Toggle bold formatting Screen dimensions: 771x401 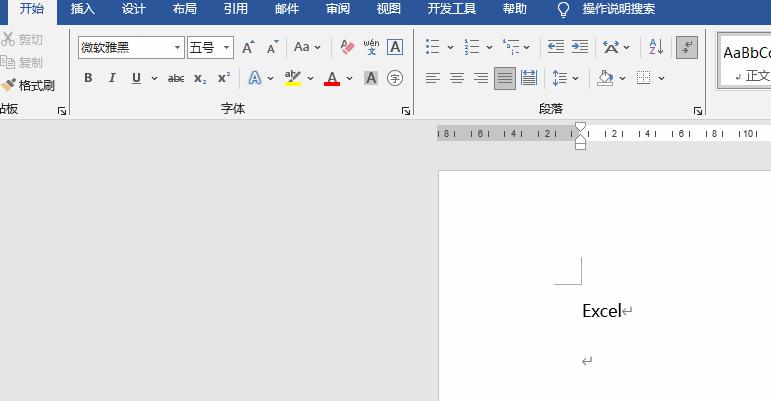pos(88,78)
